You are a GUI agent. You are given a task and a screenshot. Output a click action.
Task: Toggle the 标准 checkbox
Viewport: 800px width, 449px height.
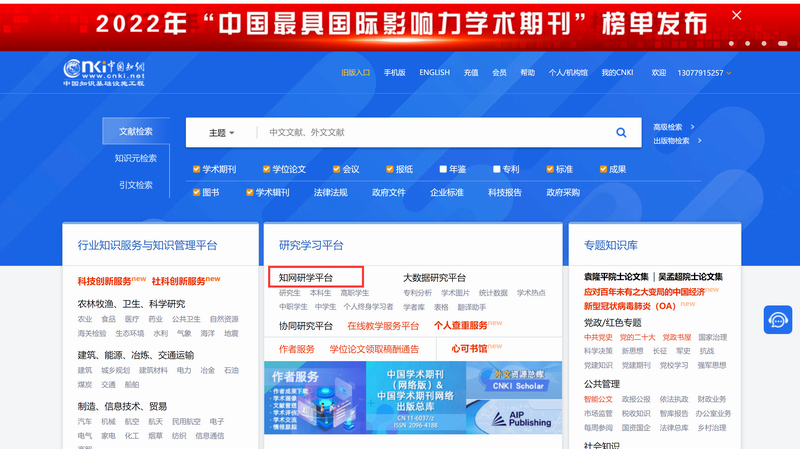(549, 169)
